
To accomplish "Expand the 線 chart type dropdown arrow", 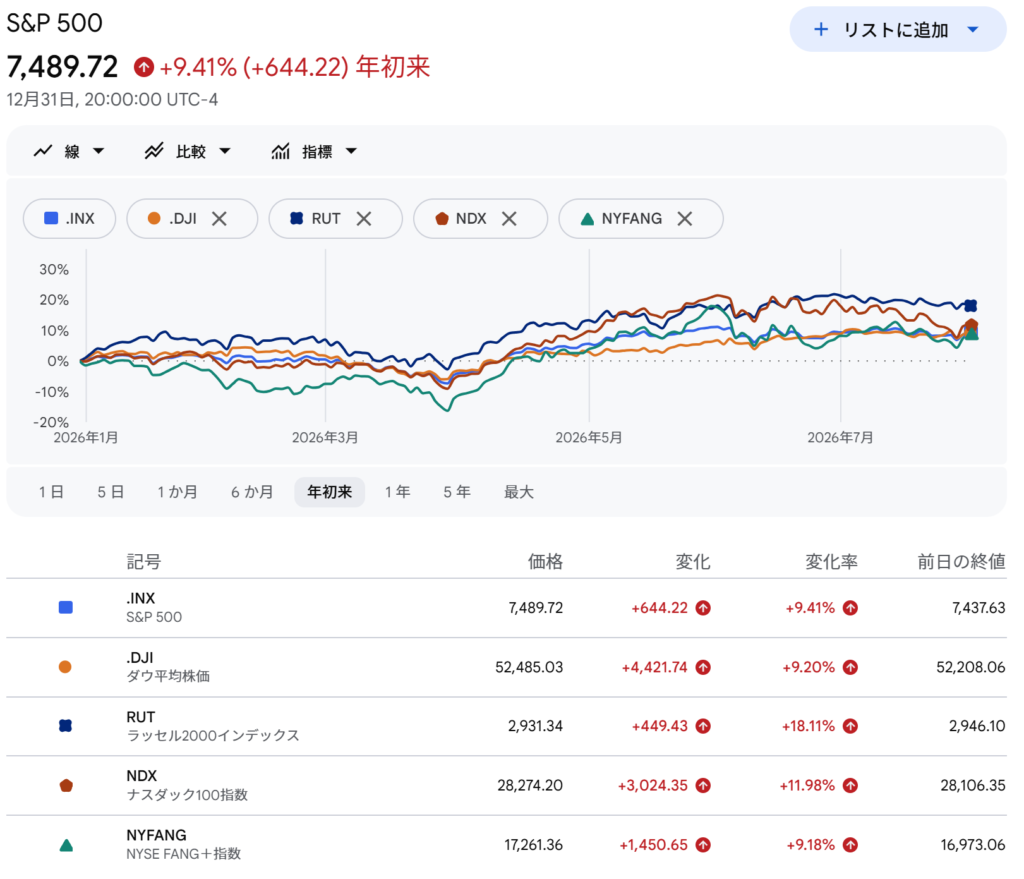I will 99,151.
